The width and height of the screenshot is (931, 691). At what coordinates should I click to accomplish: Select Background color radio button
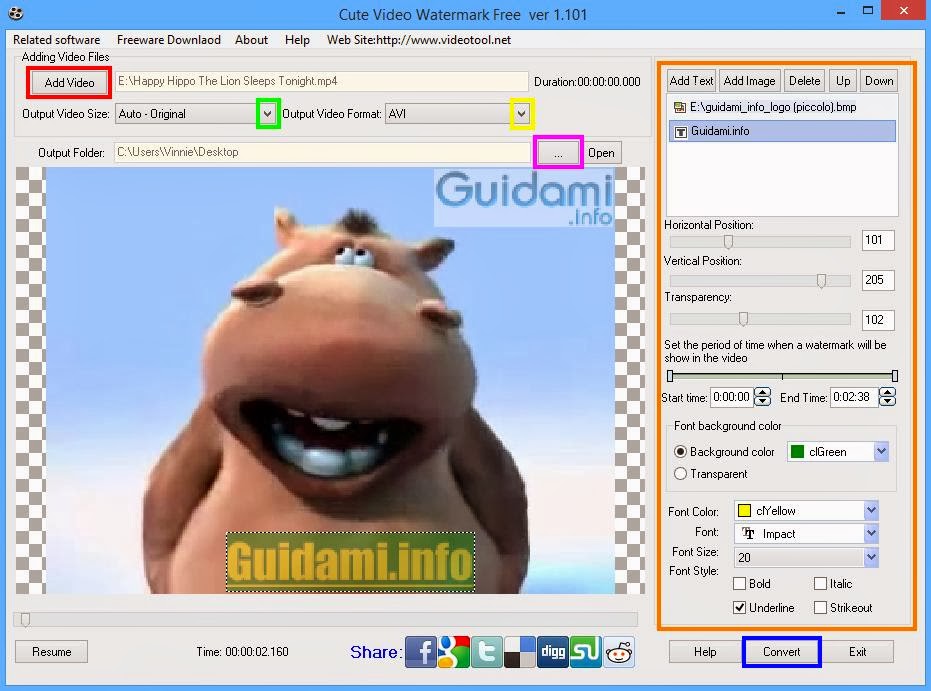680,452
